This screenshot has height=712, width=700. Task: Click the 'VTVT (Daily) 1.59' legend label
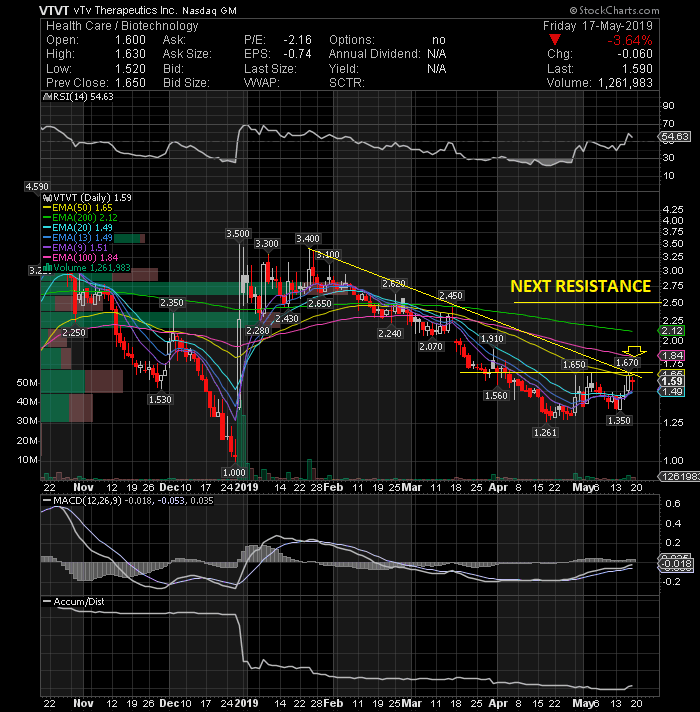(87, 198)
